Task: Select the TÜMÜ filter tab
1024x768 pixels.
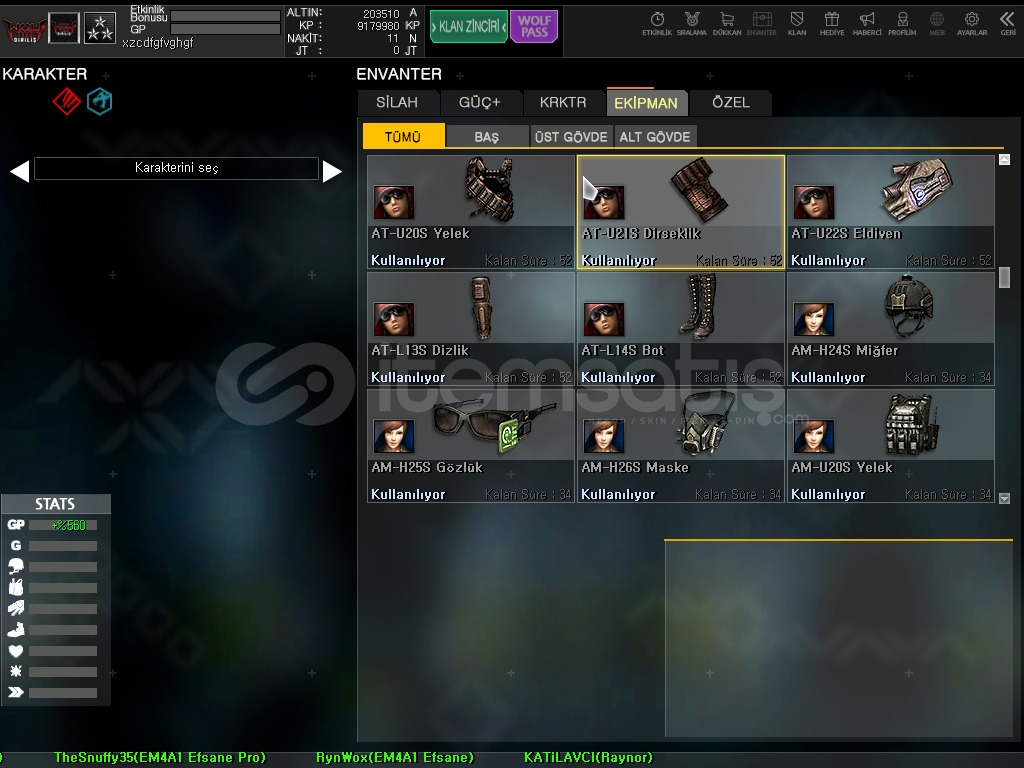Action: coord(404,136)
